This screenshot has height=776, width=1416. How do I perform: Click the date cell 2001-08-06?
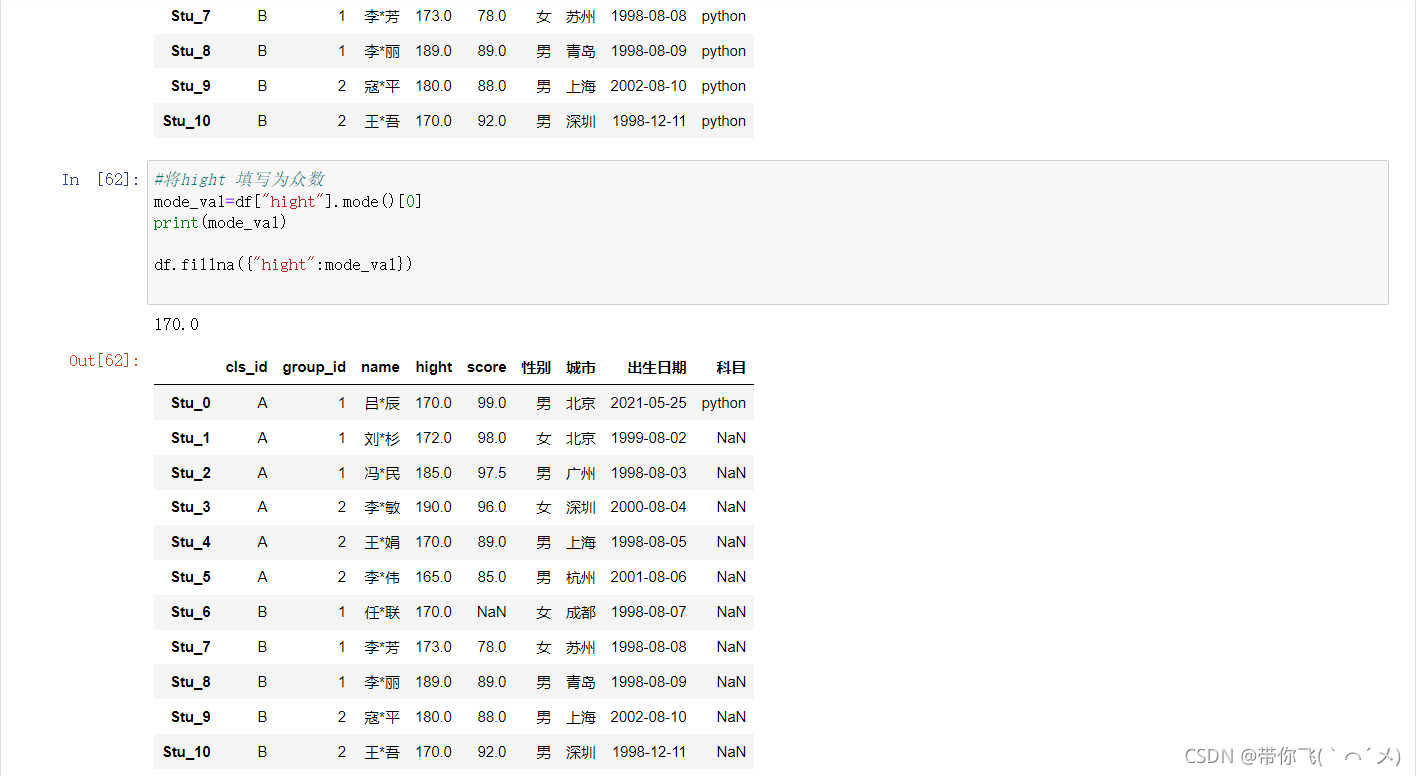click(649, 577)
